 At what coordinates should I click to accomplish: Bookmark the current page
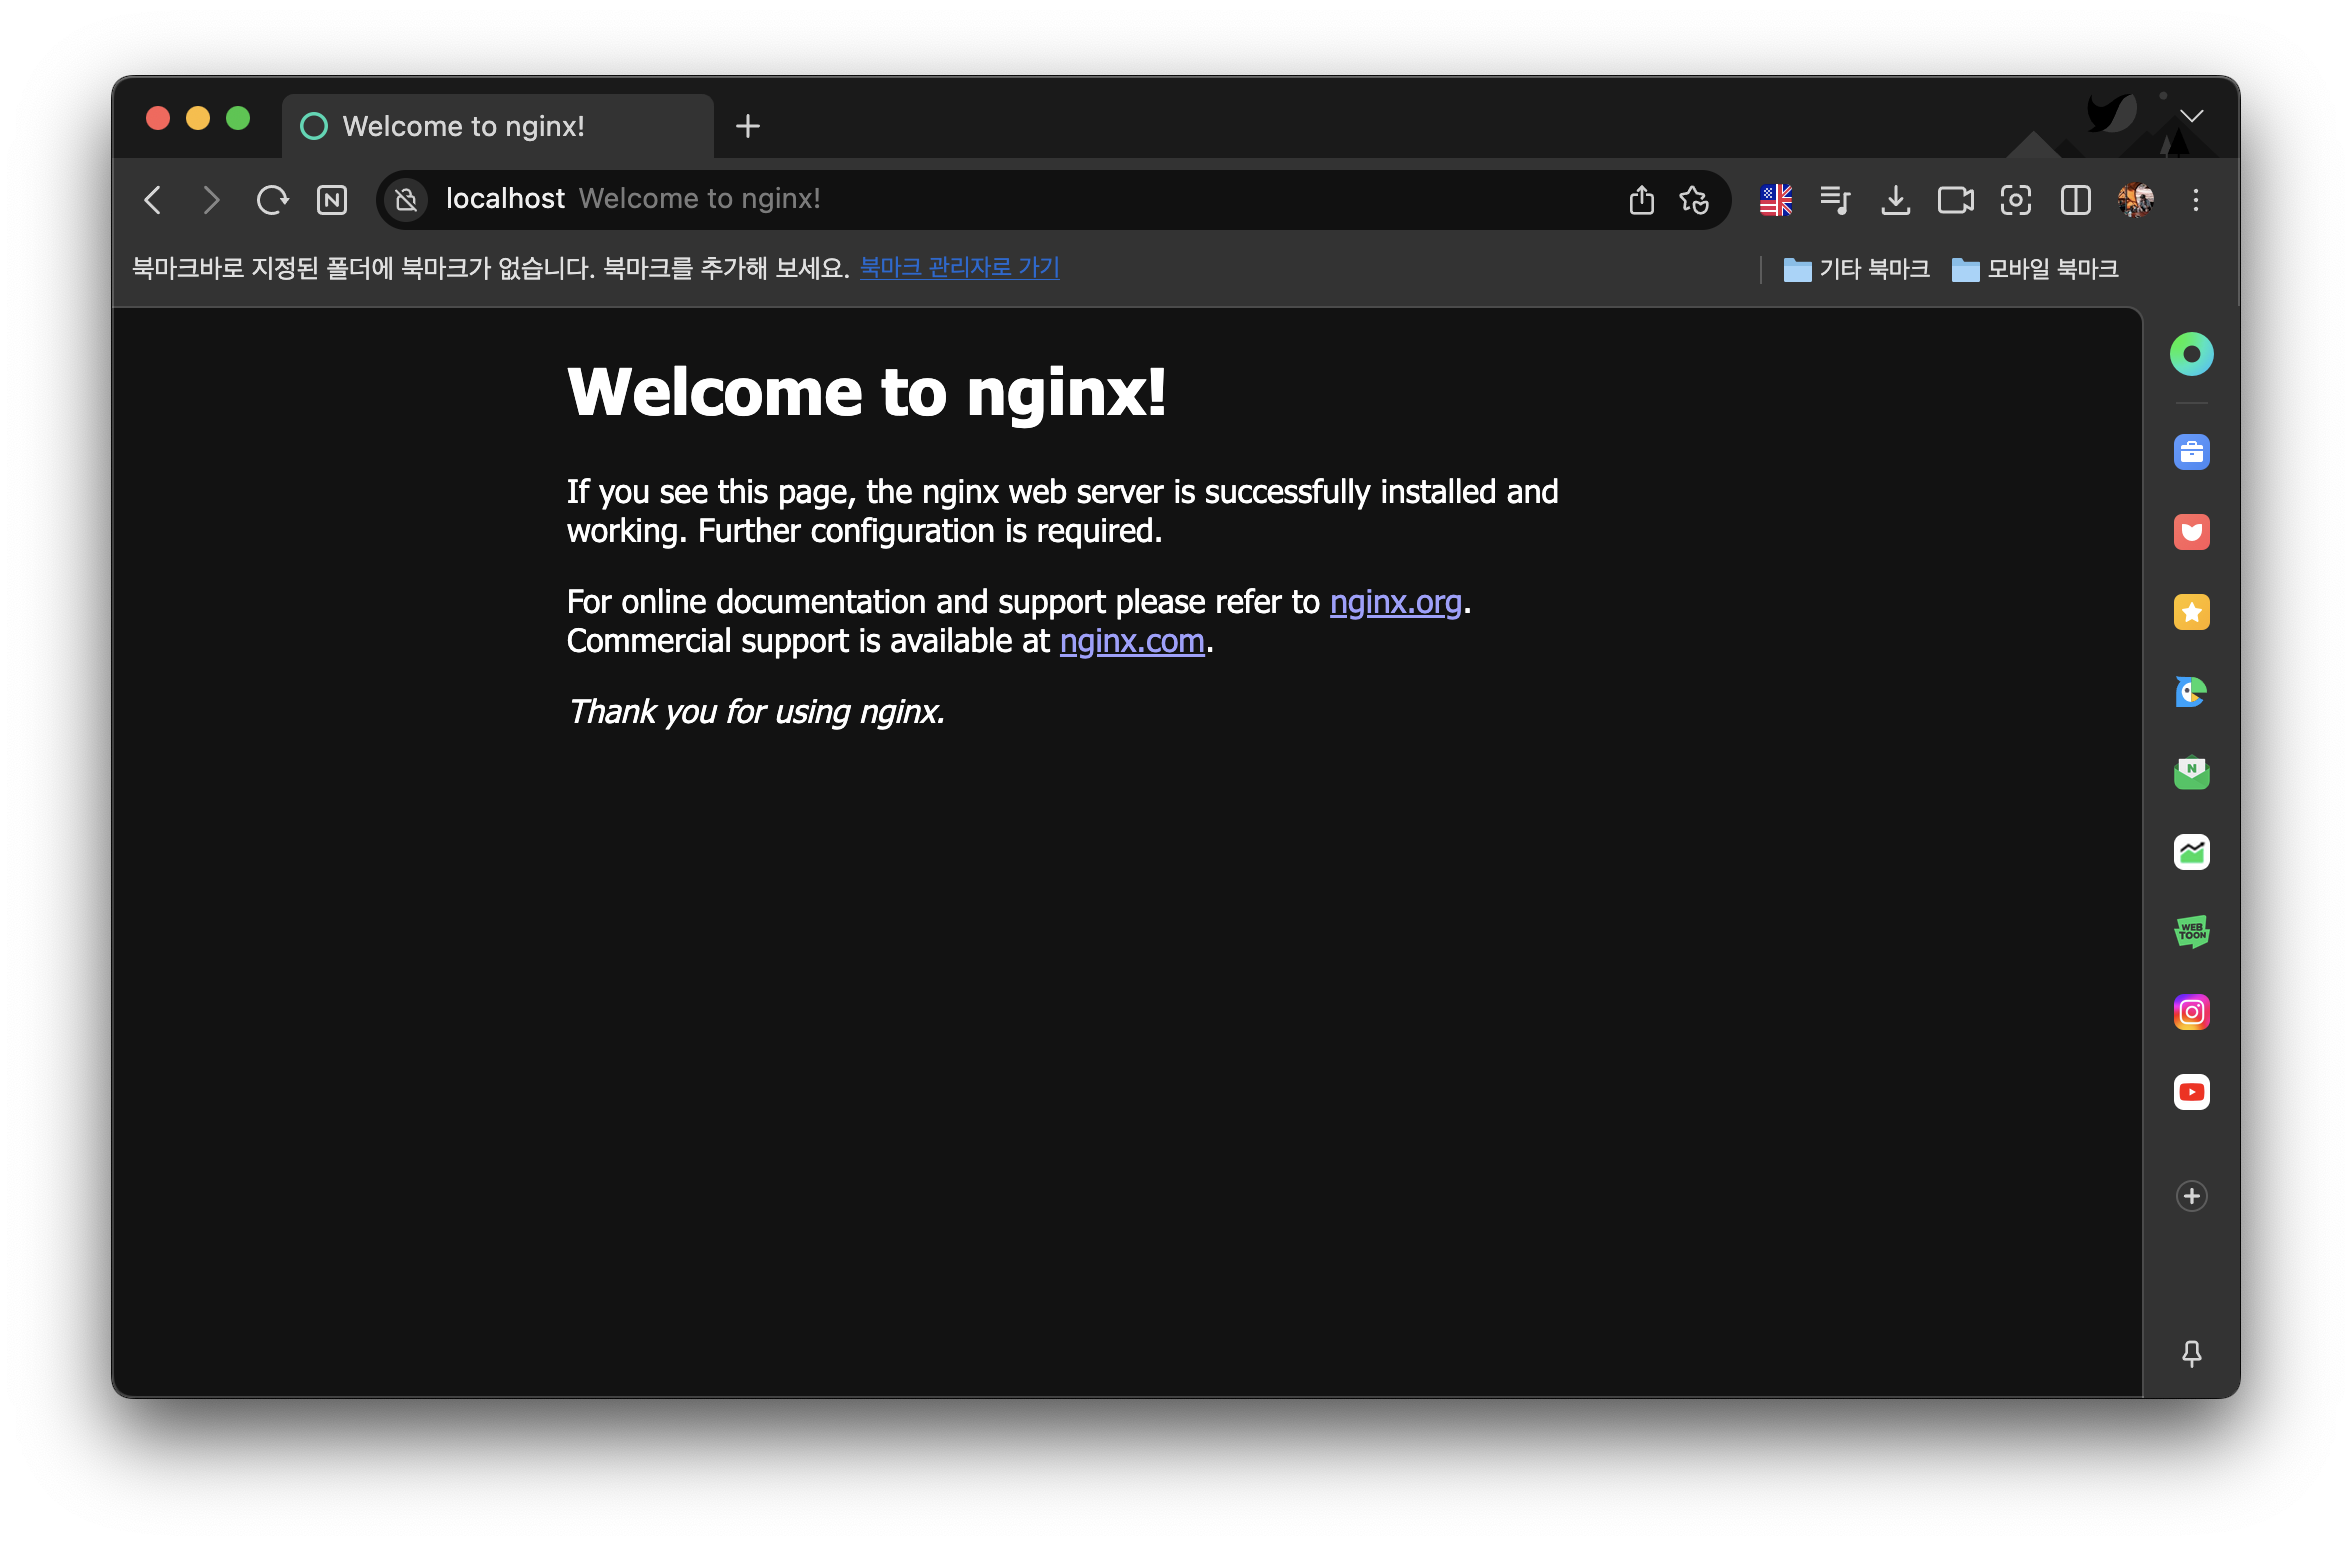tap(1695, 199)
